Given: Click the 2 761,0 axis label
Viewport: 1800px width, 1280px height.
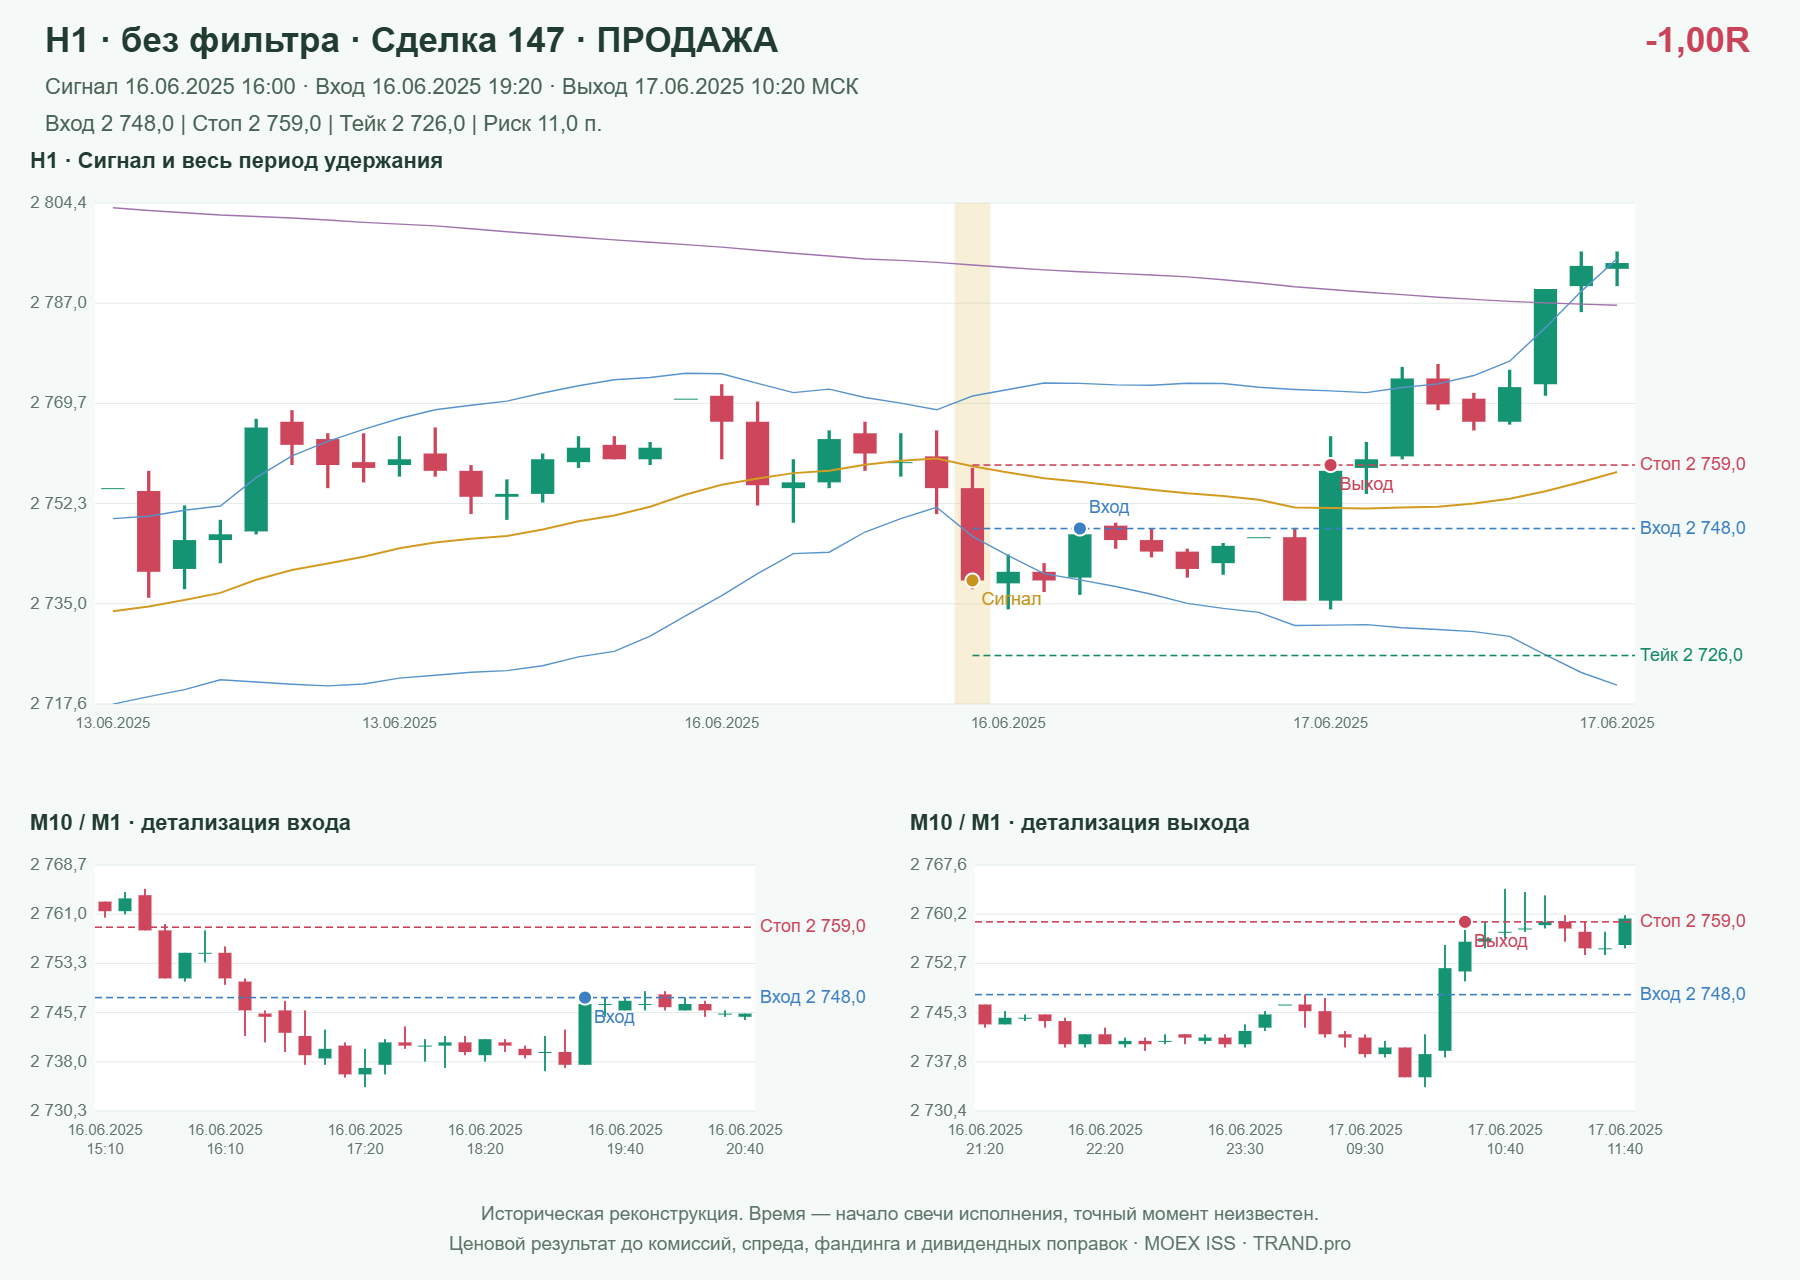Looking at the screenshot, I should pos(58,914).
